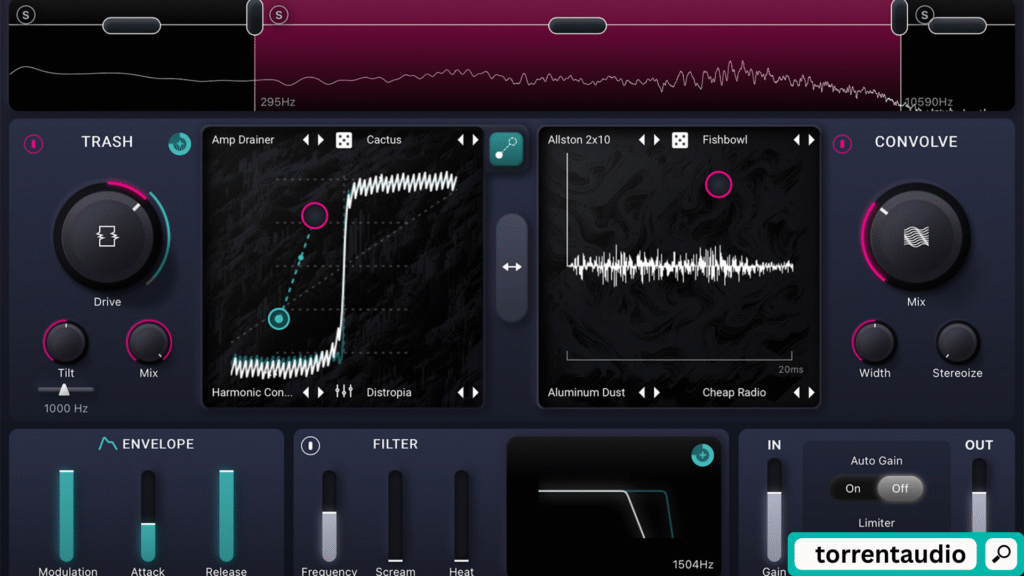
Task: Toggle the CONVOLVE module power button
Action: tap(842, 143)
